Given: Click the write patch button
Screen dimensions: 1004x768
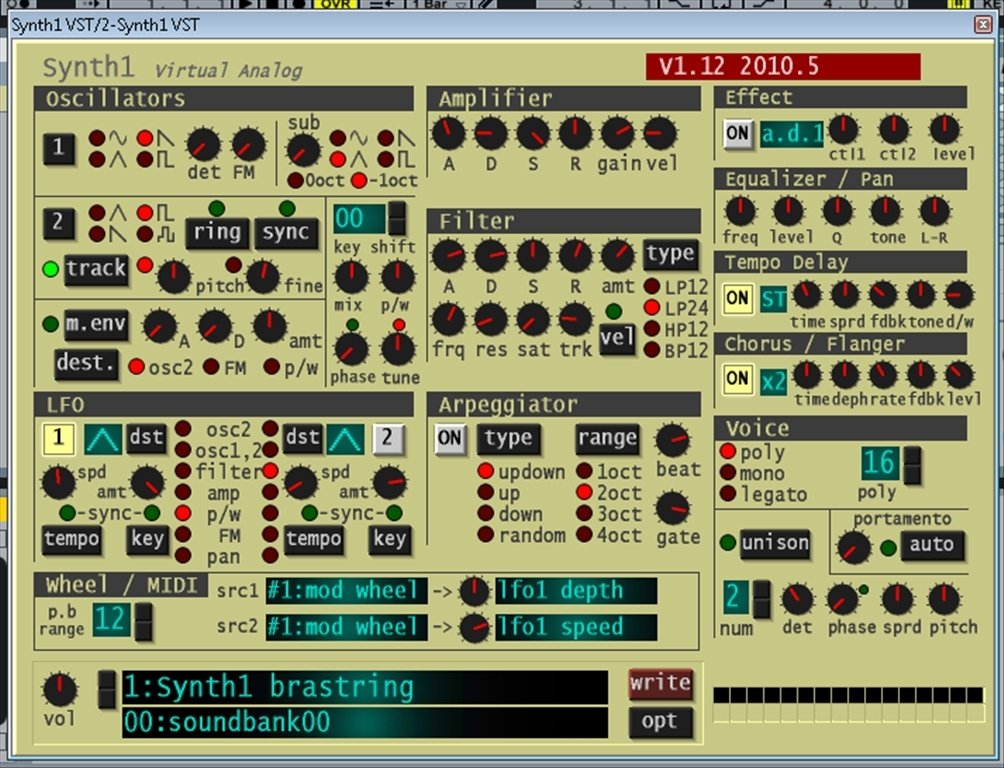Looking at the screenshot, I should [660, 683].
